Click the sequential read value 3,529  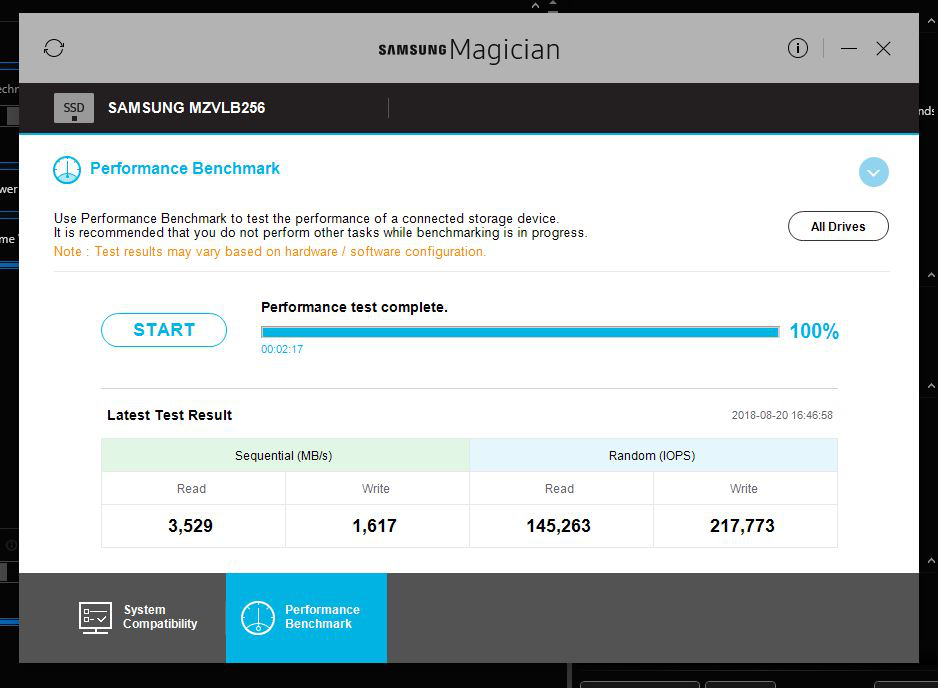190,526
